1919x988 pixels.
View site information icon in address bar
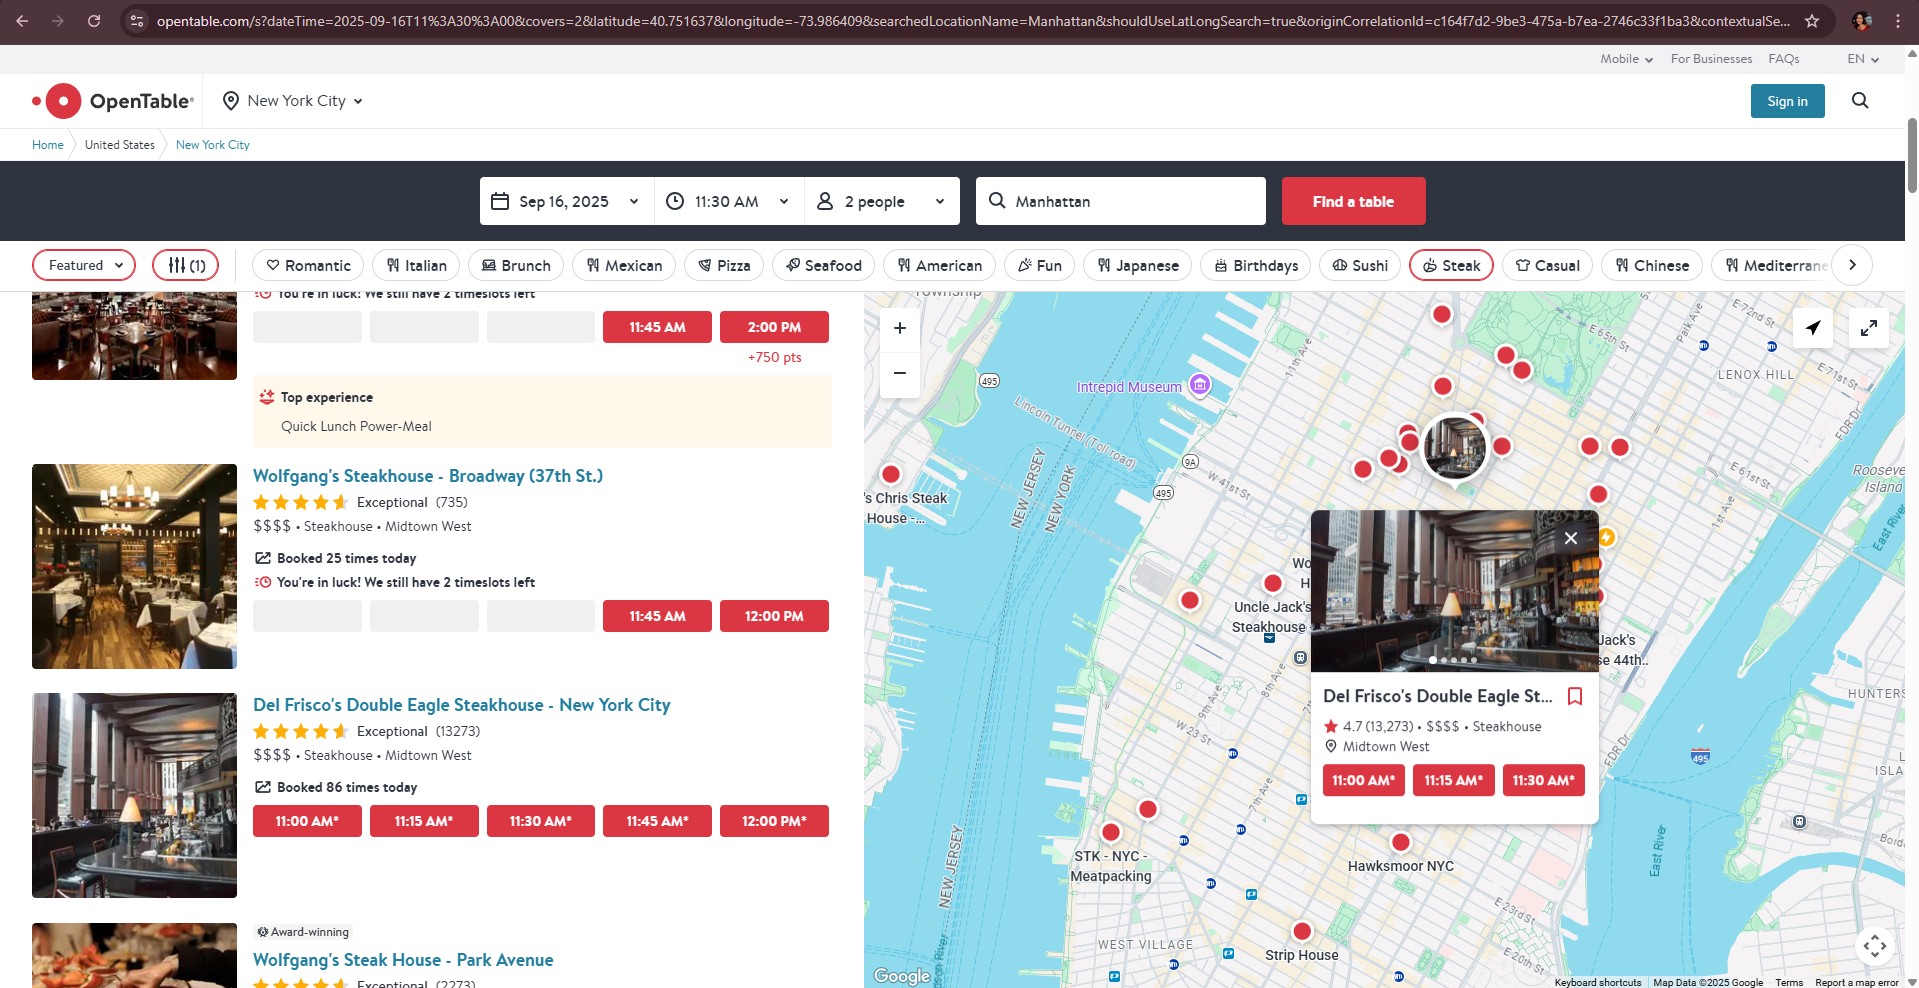coord(137,20)
